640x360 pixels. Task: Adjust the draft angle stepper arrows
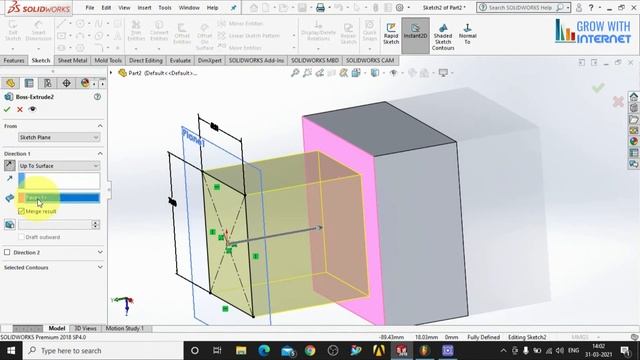tap(96, 224)
